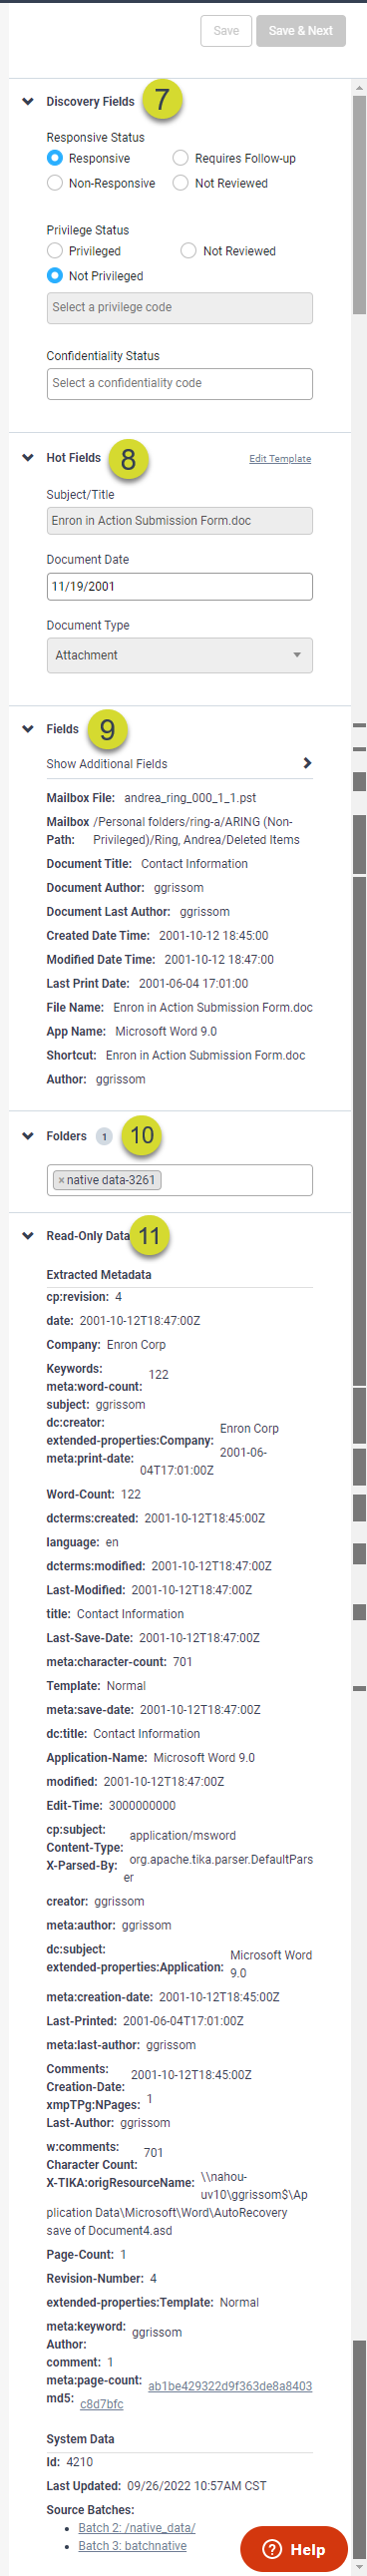367x2576 pixels.
Task: Collapse the Discovery Fields section chevron
Action: coord(28,101)
